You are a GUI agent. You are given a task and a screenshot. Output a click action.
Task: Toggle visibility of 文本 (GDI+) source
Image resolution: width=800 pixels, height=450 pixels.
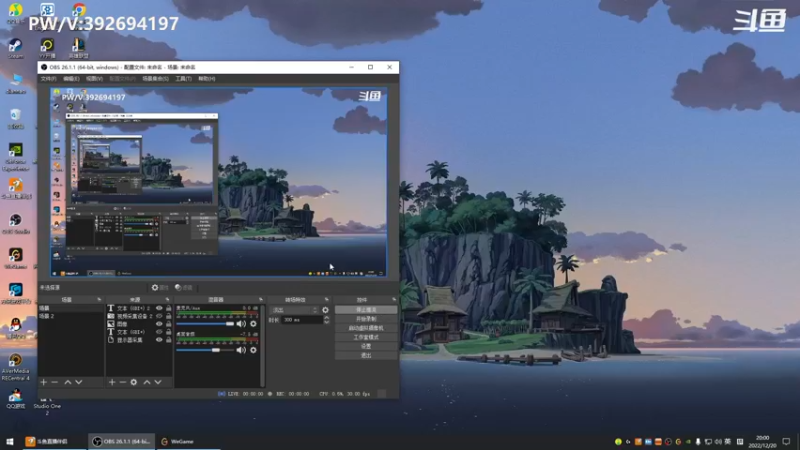tap(159, 332)
